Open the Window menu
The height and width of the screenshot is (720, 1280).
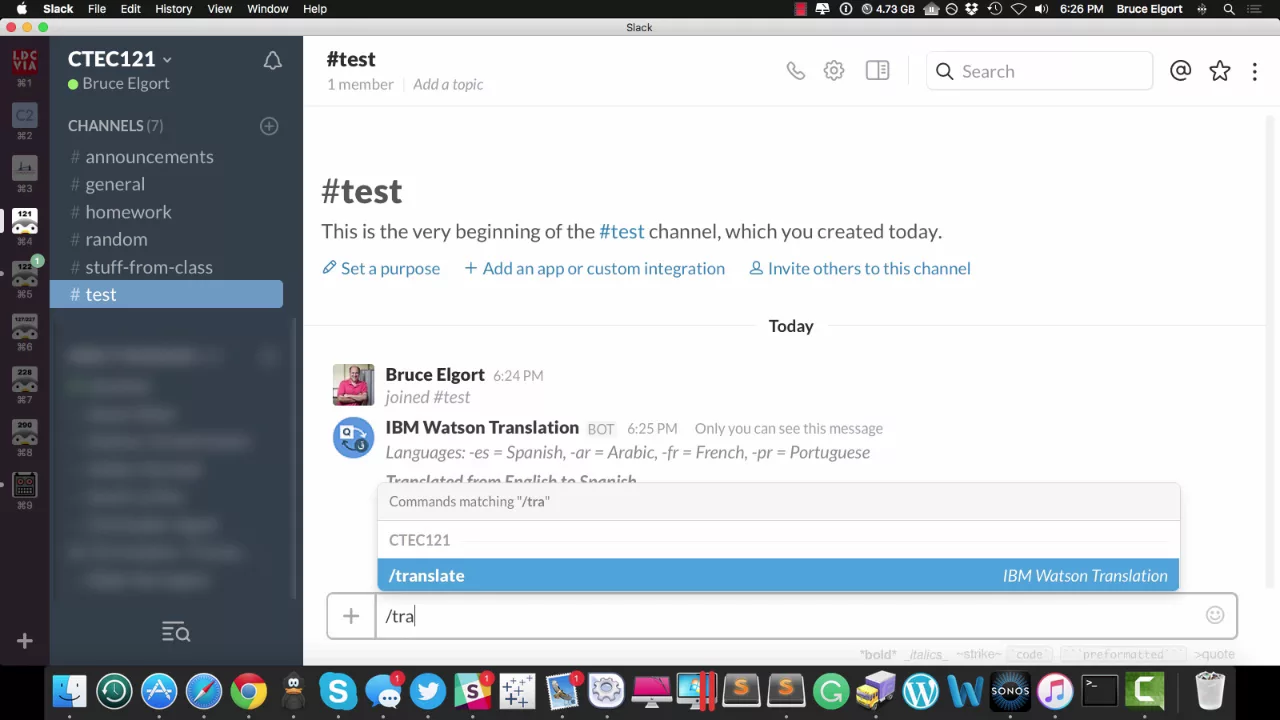coord(268,9)
